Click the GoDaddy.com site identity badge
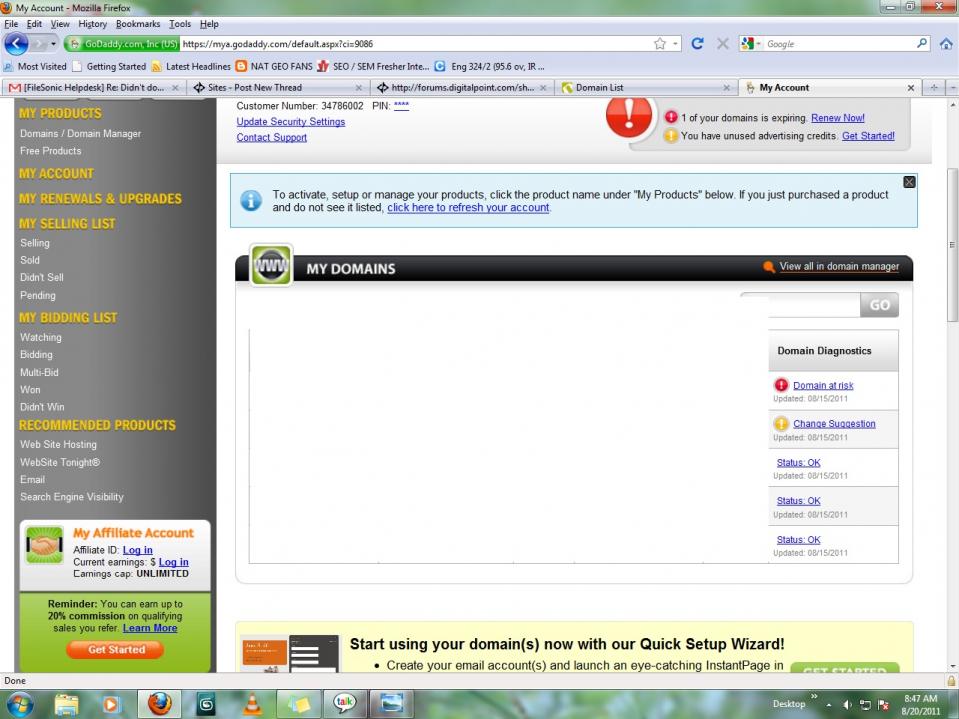The height and width of the screenshot is (719, 959). [122, 44]
